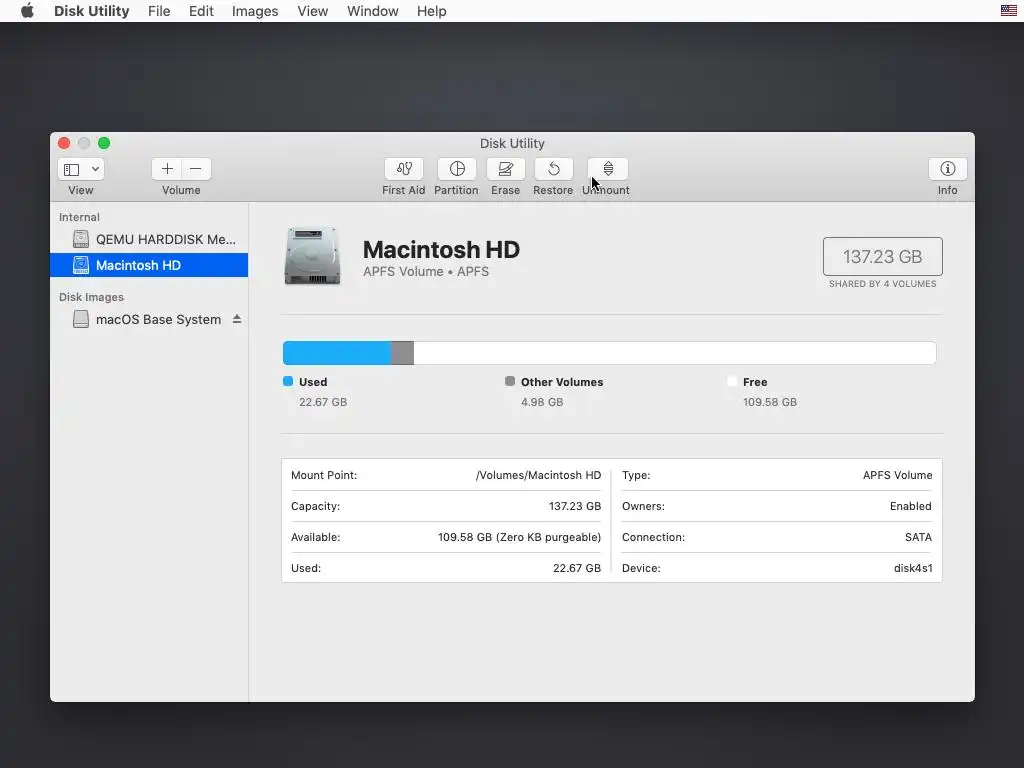Click the gray Other Volumes legend swatch
Viewport: 1024px width, 768px height.
click(x=510, y=381)
